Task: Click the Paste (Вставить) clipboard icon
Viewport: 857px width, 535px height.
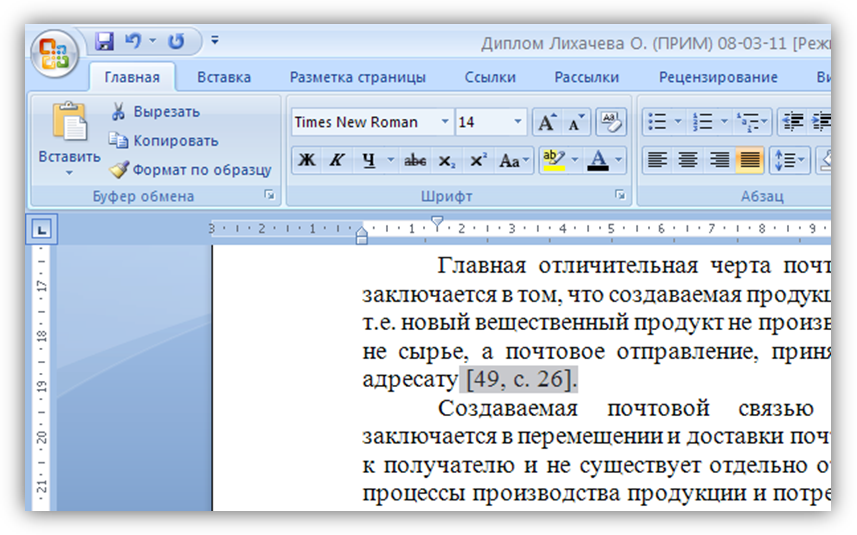Action: [70, 122]
